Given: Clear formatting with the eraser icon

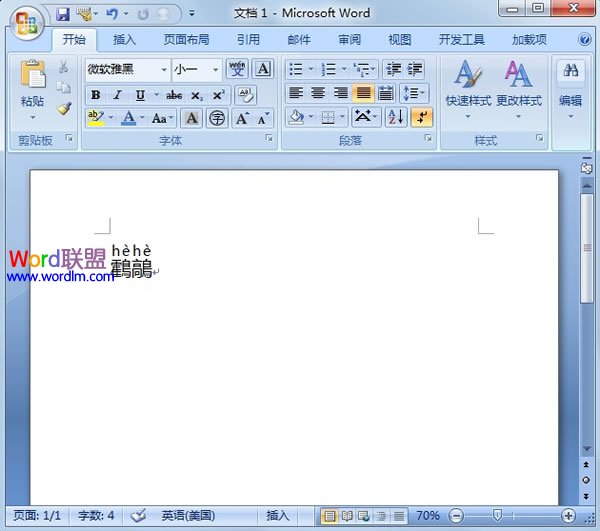Looking at the screenshot, I should pos(246,95).
